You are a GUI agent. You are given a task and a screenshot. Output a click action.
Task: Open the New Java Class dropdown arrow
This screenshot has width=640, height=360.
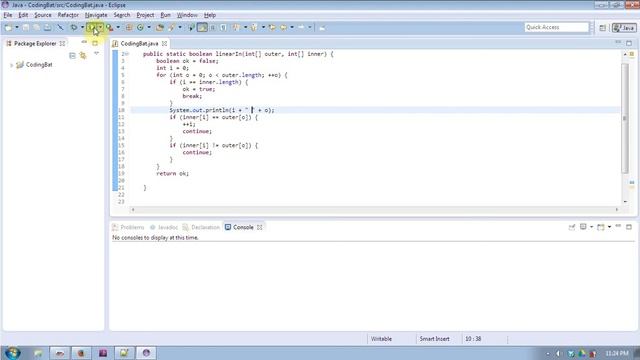149,27
